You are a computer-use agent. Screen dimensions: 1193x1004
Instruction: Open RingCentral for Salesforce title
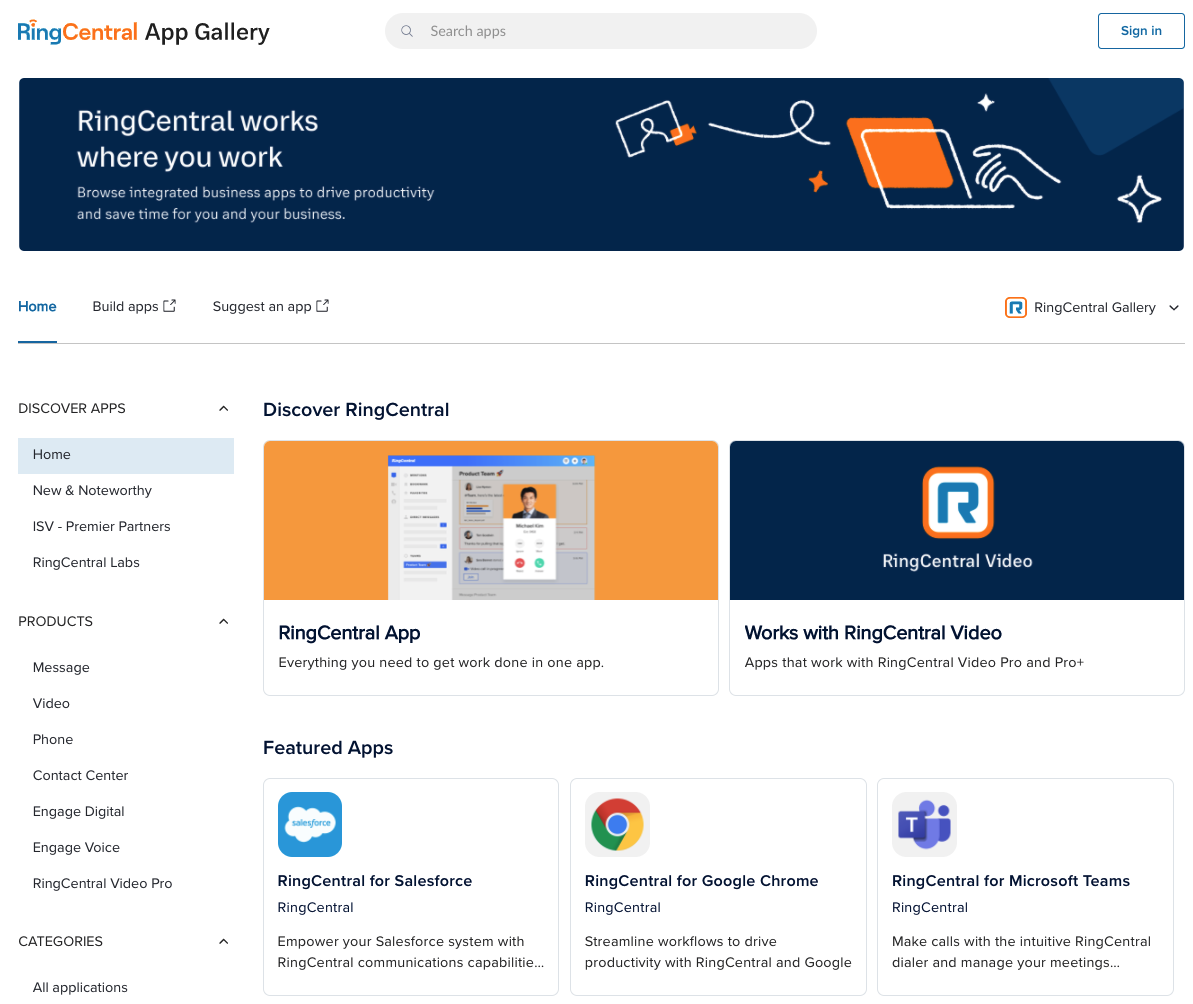click(x=374, y=881)
